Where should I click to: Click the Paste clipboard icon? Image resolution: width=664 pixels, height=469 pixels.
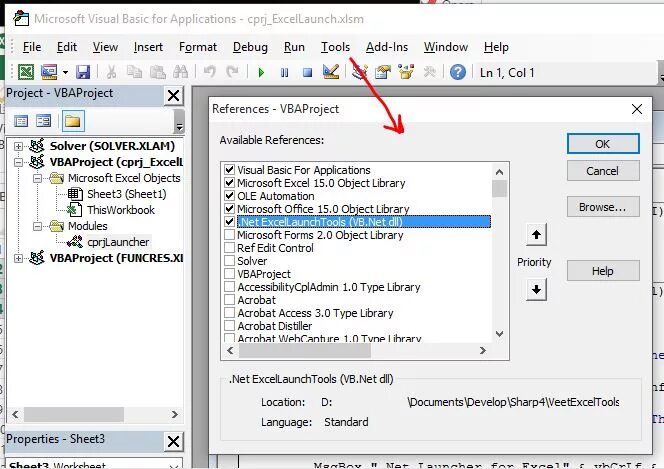pyautogui.click(x=158, y=72)
